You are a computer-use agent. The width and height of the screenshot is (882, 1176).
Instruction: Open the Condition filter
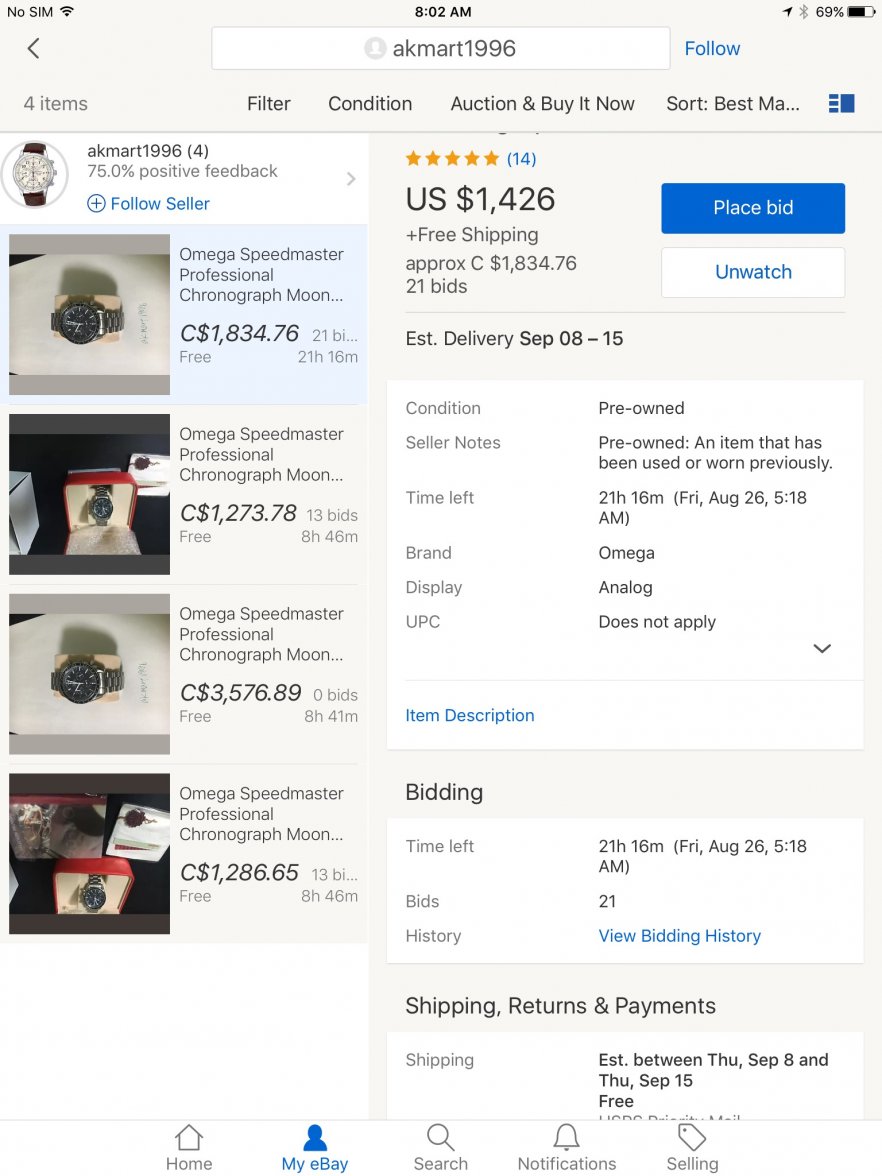coord(370,104)
